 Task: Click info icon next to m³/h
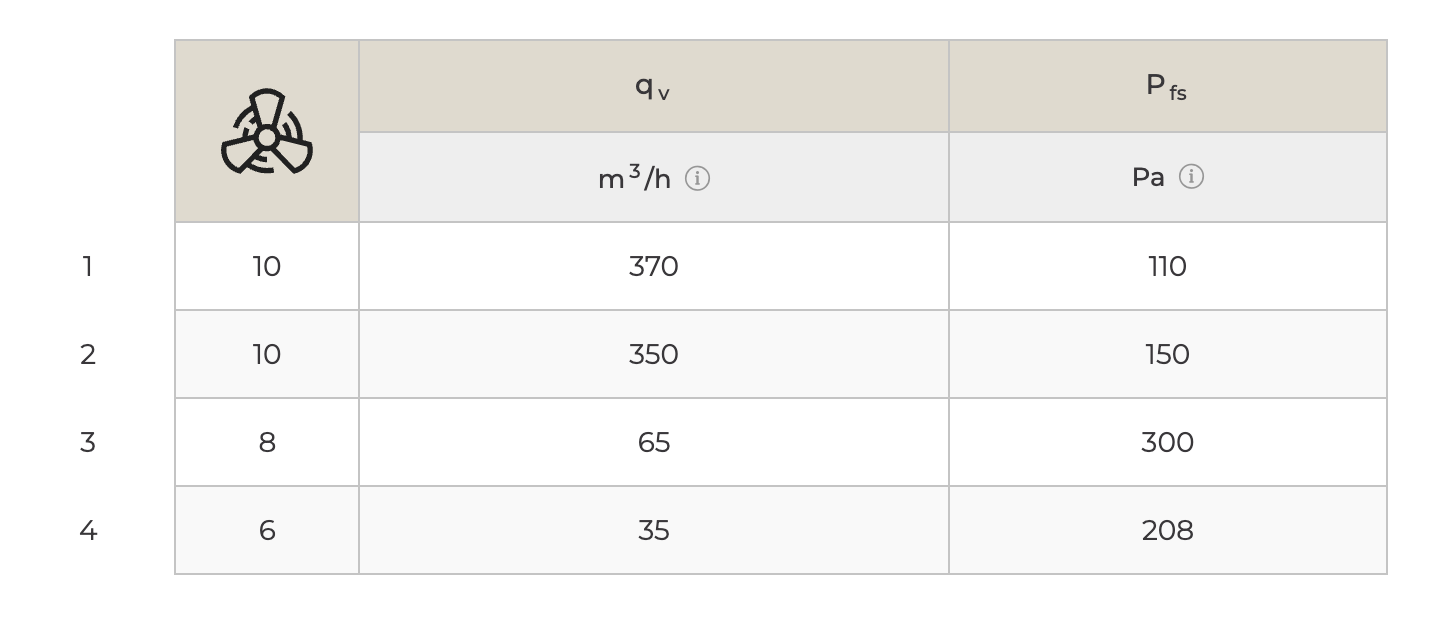(697, 179)
